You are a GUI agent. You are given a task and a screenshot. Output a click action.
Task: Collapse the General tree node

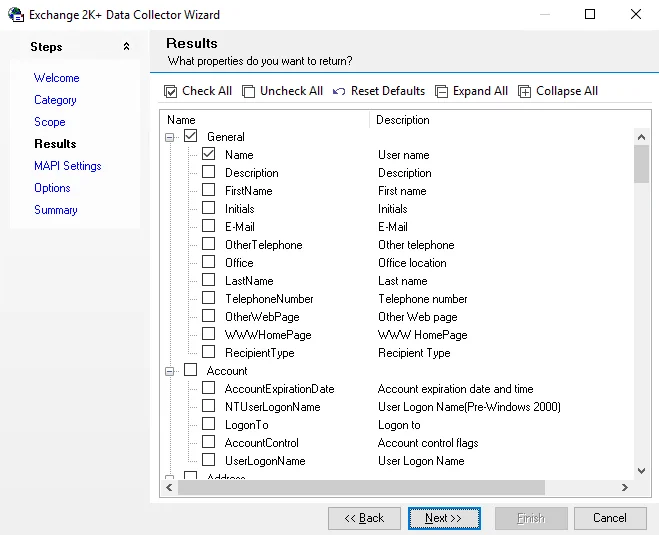tap(169, 137)
